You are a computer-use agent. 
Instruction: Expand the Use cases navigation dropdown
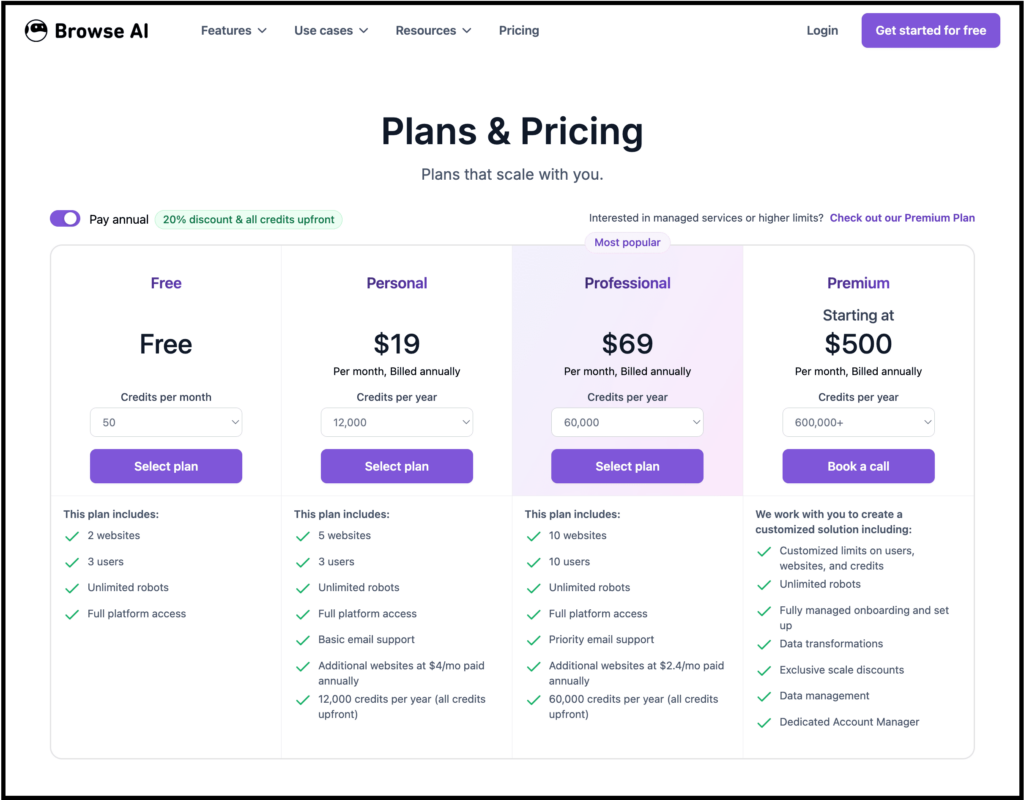pyautogui.click(x=330, y=30)
